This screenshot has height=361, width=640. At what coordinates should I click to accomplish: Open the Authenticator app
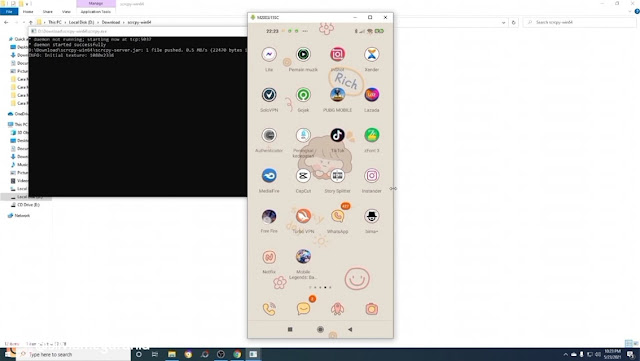pyautogui.click(x=269, y=135)
